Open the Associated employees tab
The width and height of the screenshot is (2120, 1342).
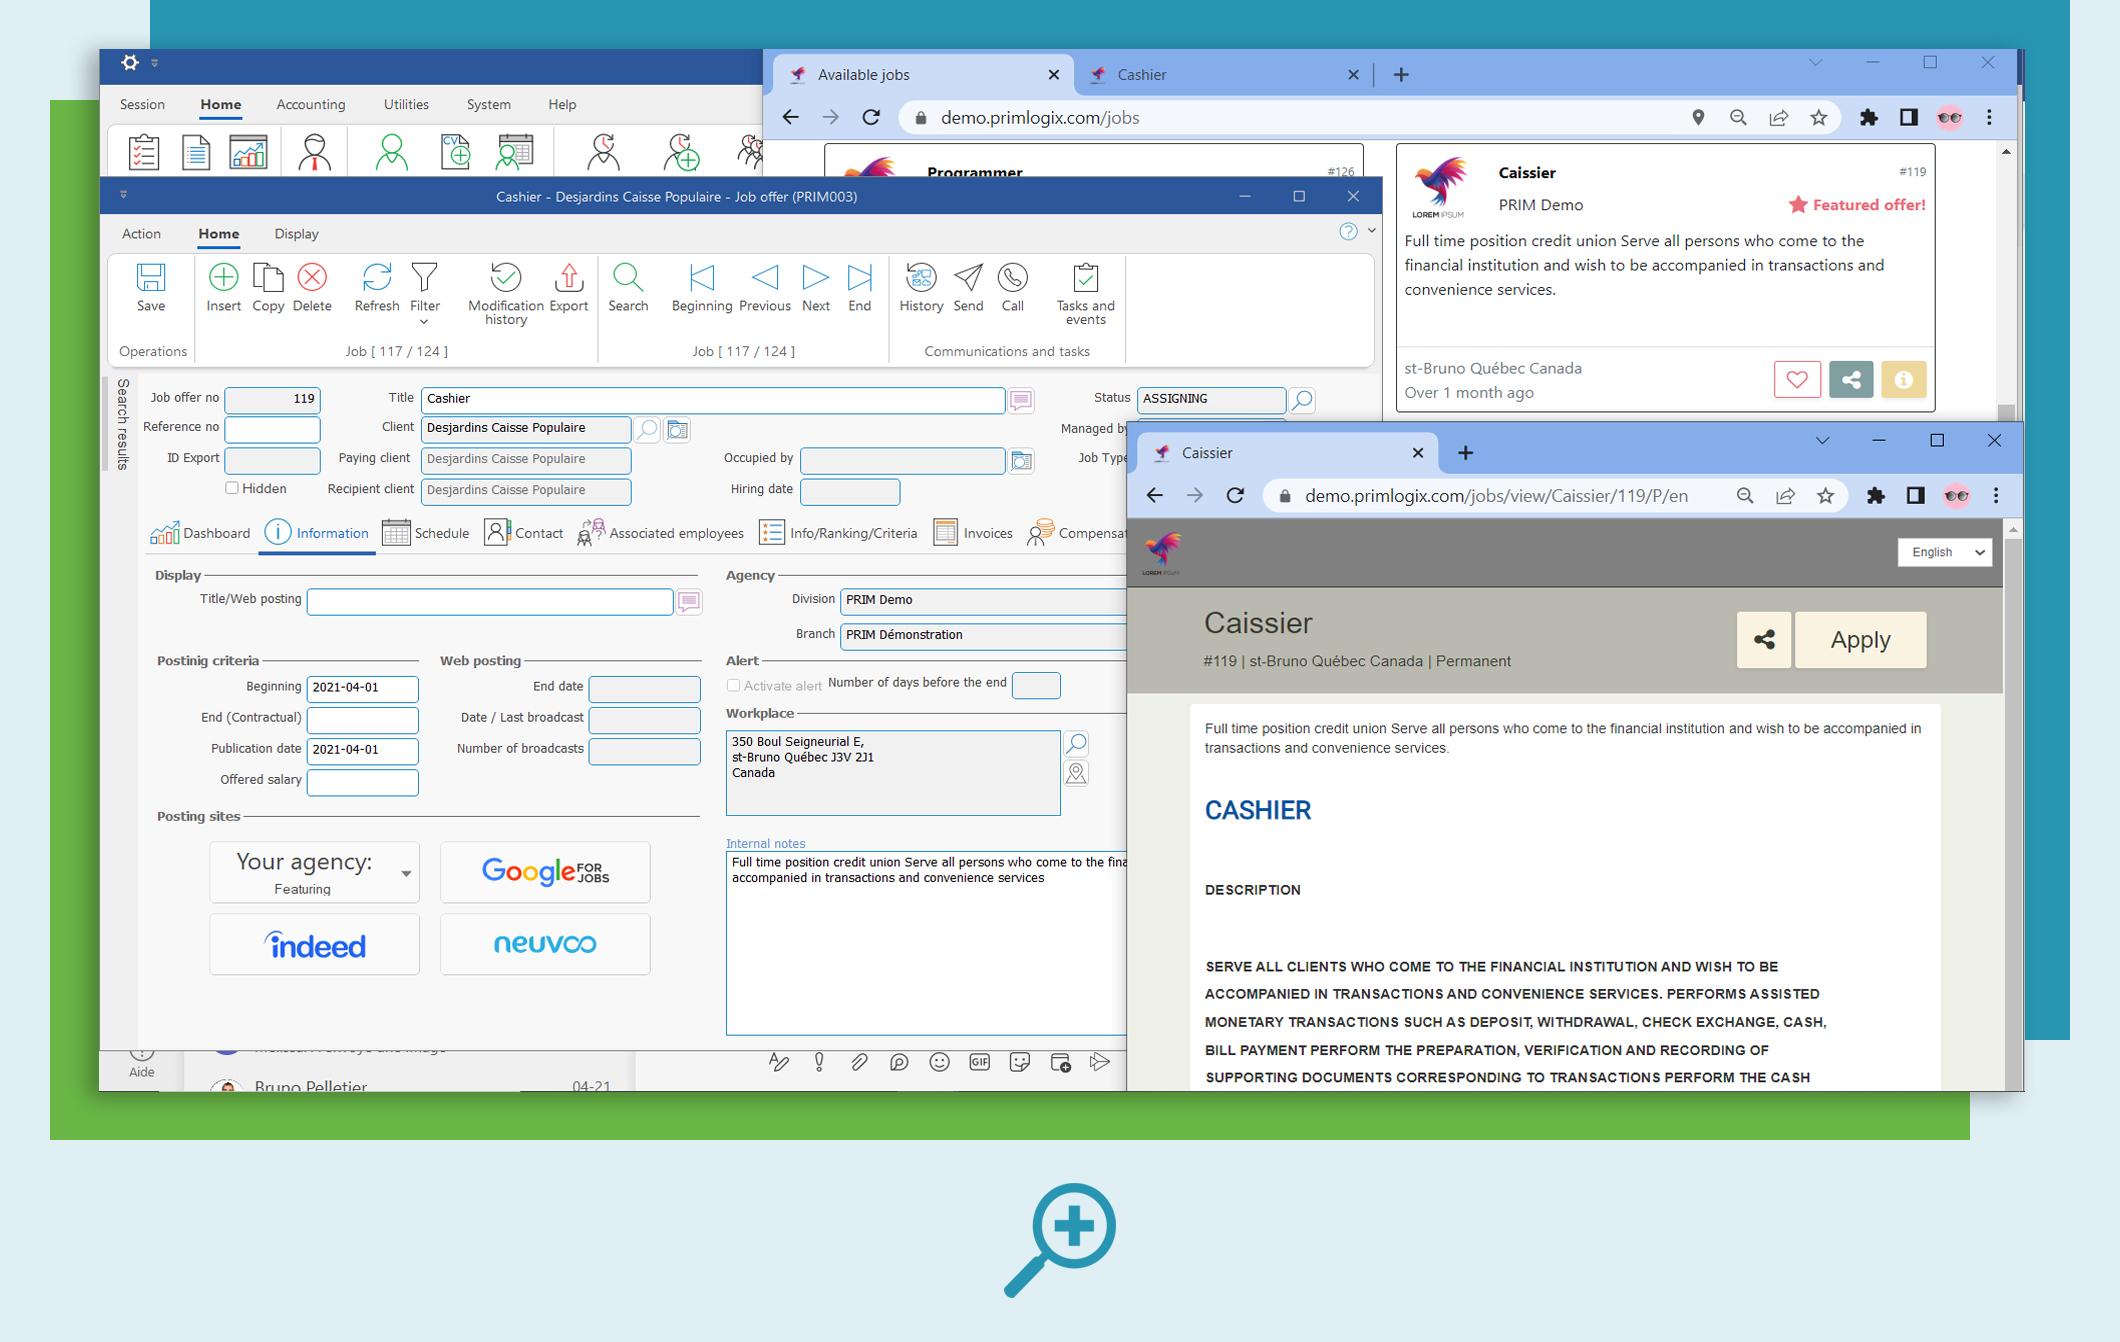[661, 533]
